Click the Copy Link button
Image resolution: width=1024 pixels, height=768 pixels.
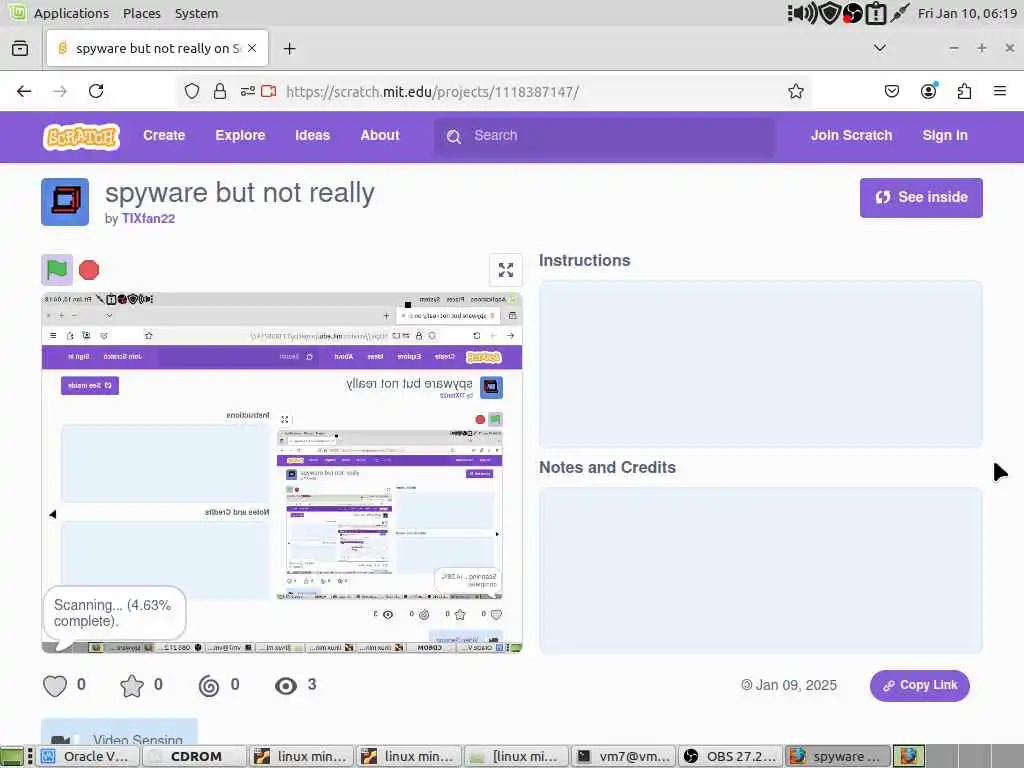(x=920, y=686)
